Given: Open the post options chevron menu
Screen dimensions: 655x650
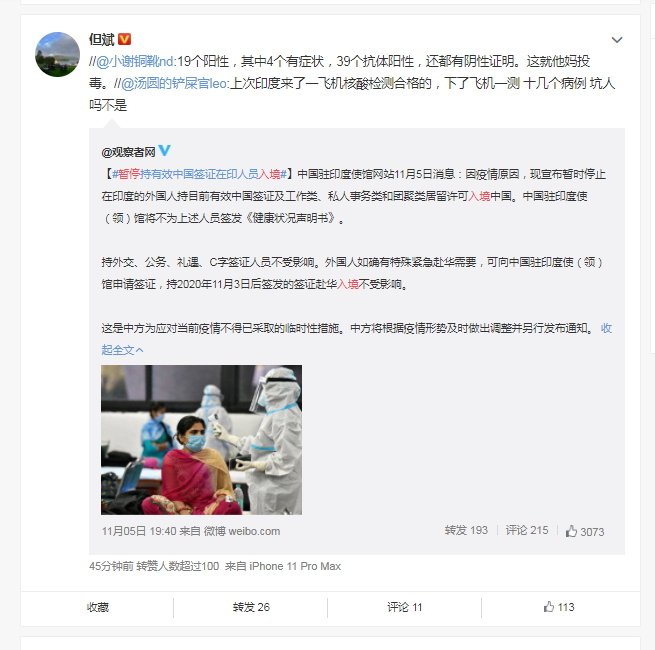Looking at the screenshot, I should pos(617,40).
